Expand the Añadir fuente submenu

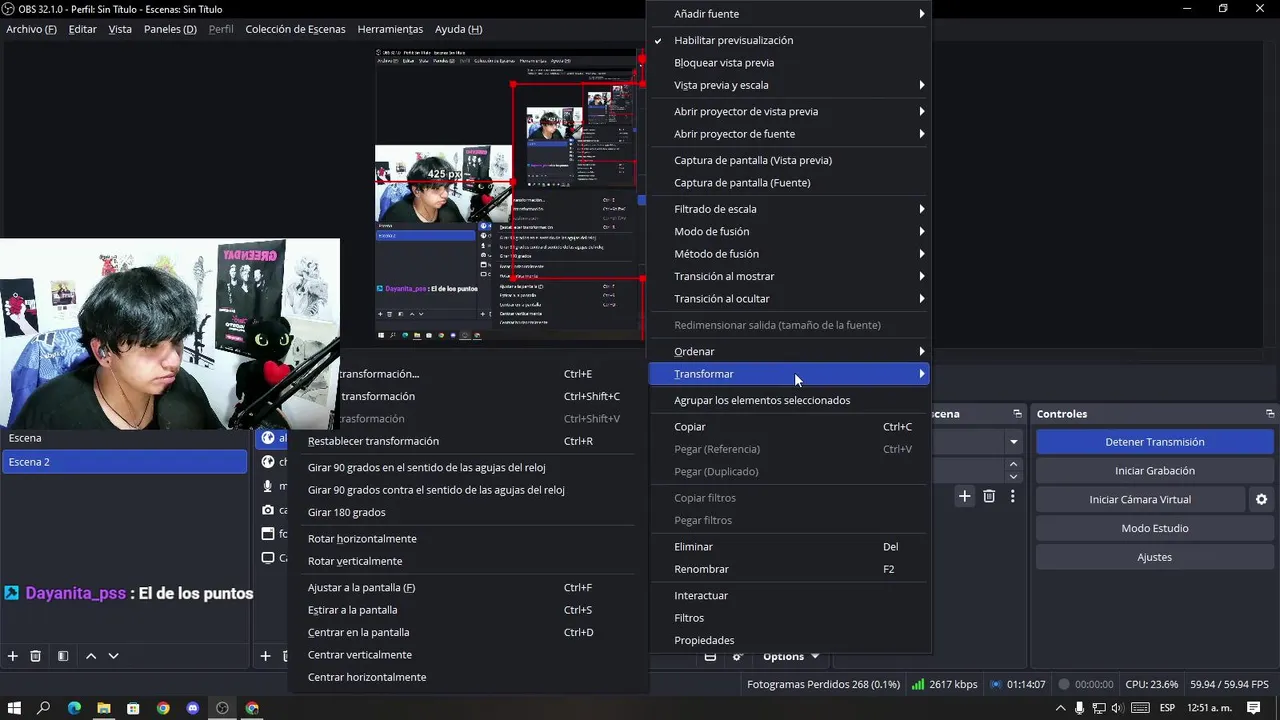point(790,14)
